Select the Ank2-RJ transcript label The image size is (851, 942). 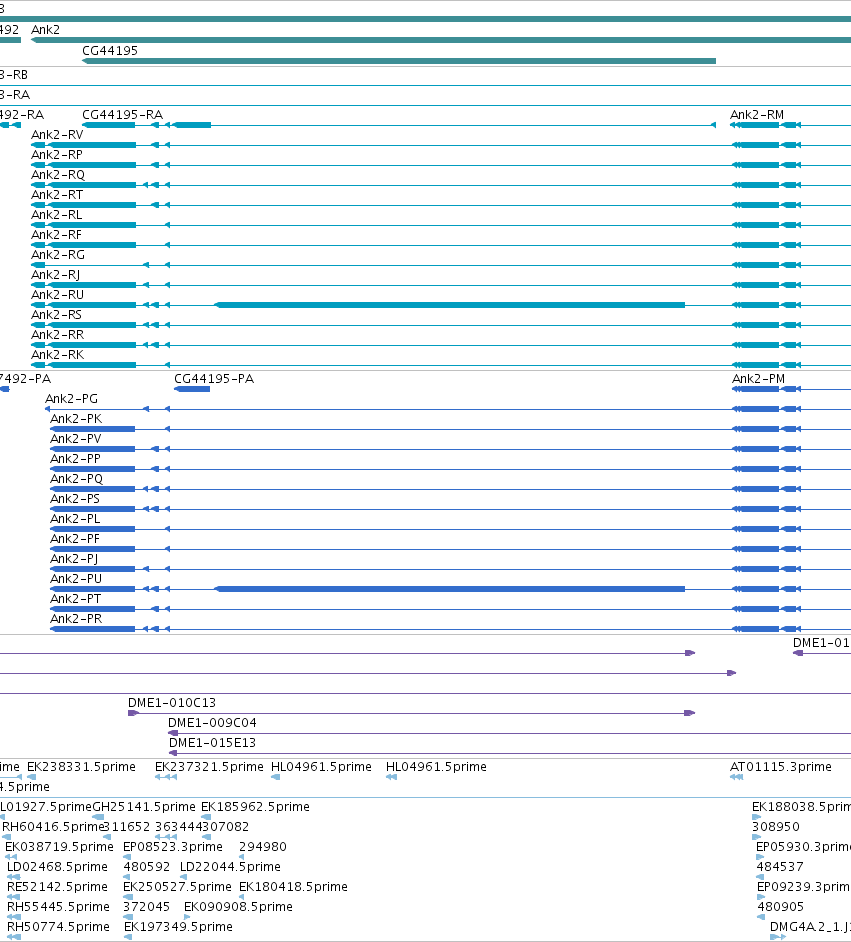tap(55, 275)
